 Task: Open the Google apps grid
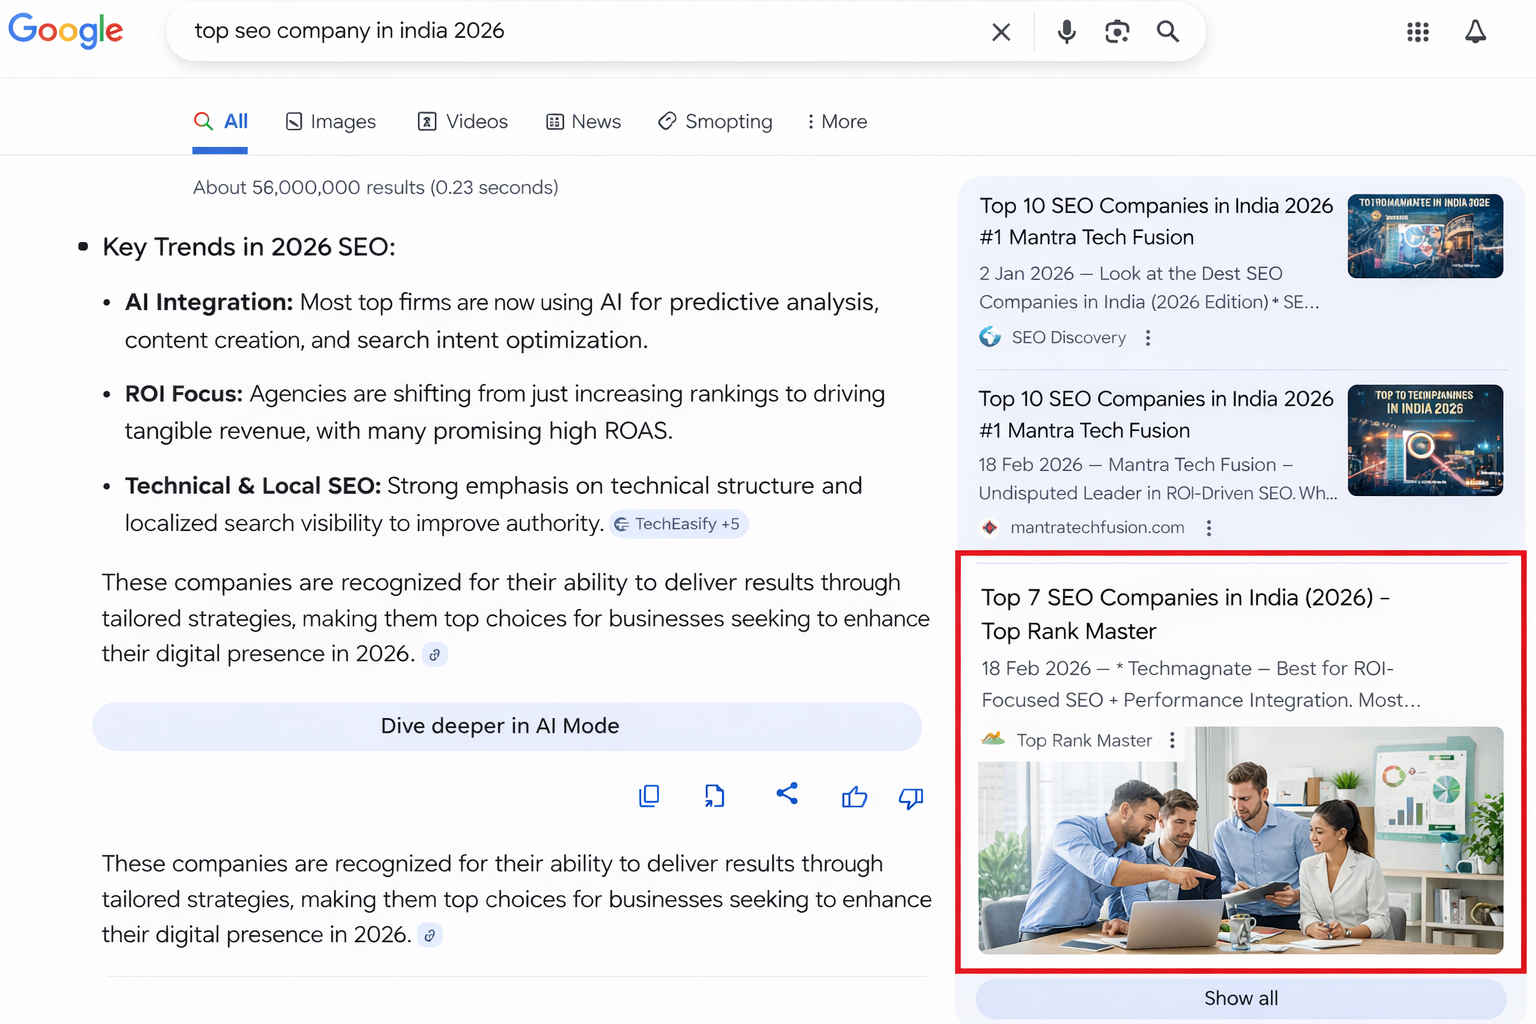point(1418,31)
